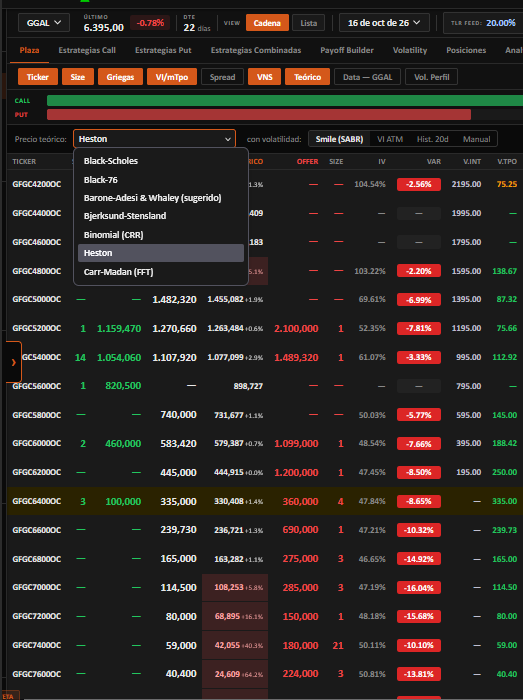Go to the Payoff Builder tab
The width and height of the screenshot is (523, 700).
pos(347,50)
